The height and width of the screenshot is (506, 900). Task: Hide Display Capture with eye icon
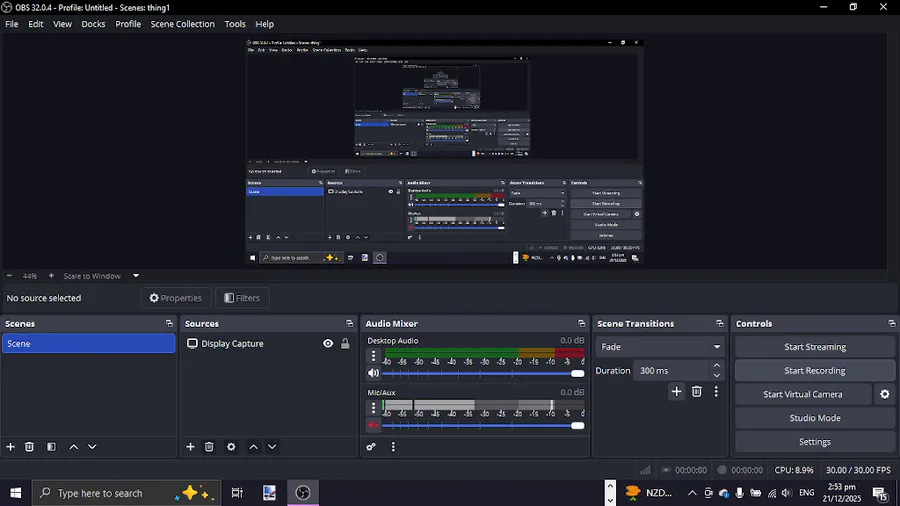click(328, 344)
